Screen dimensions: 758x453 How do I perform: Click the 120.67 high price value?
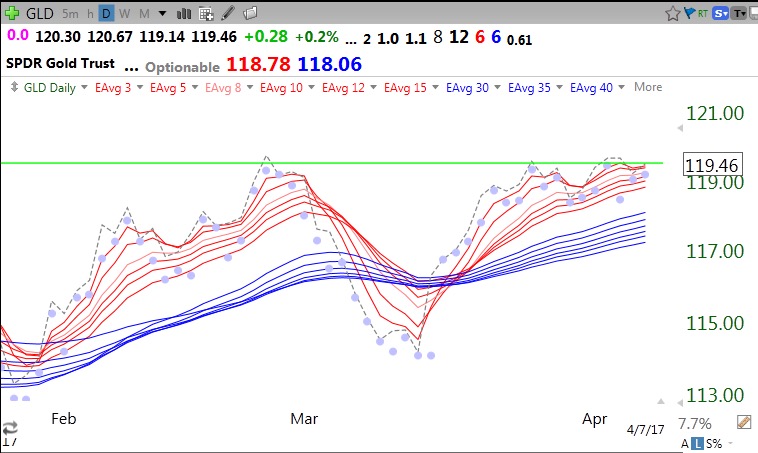110,37
